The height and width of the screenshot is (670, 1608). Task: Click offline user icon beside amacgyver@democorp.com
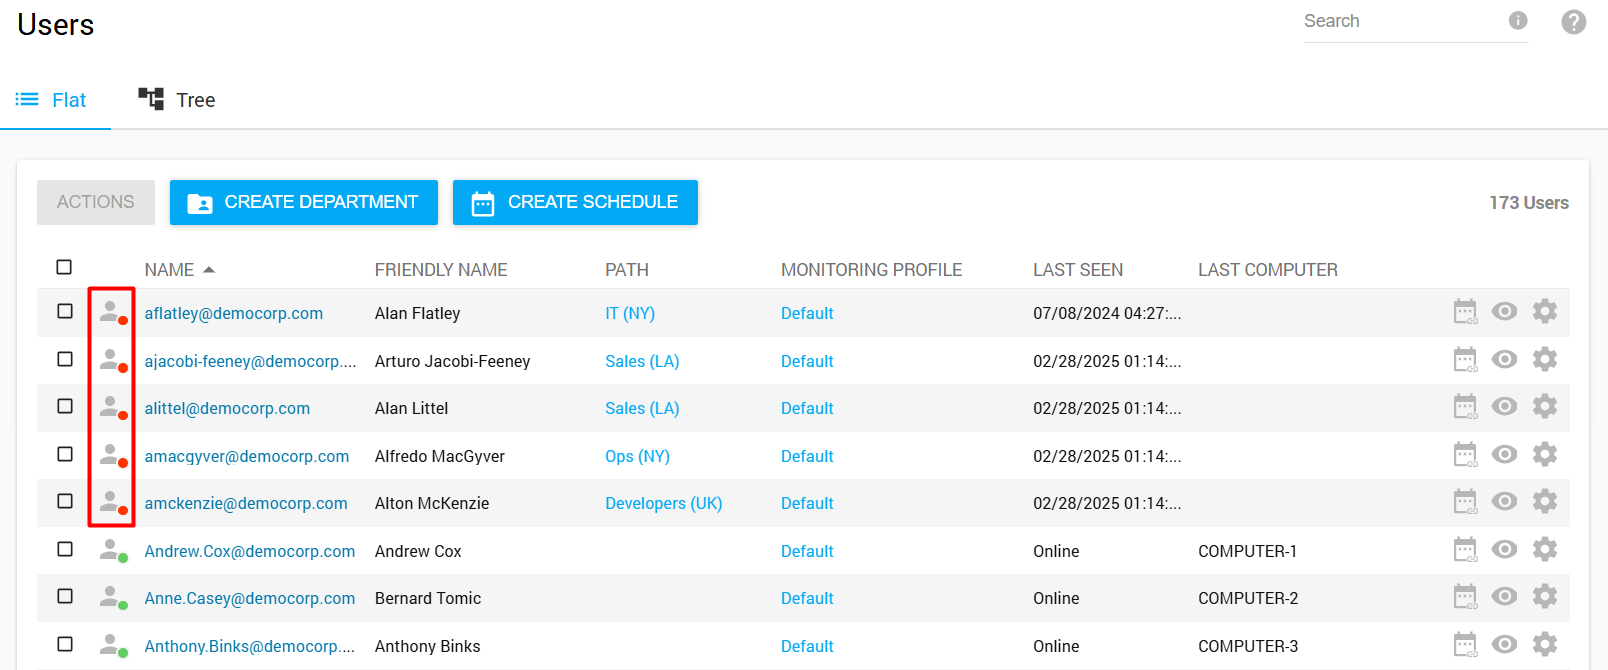click(x=112, y=455)
